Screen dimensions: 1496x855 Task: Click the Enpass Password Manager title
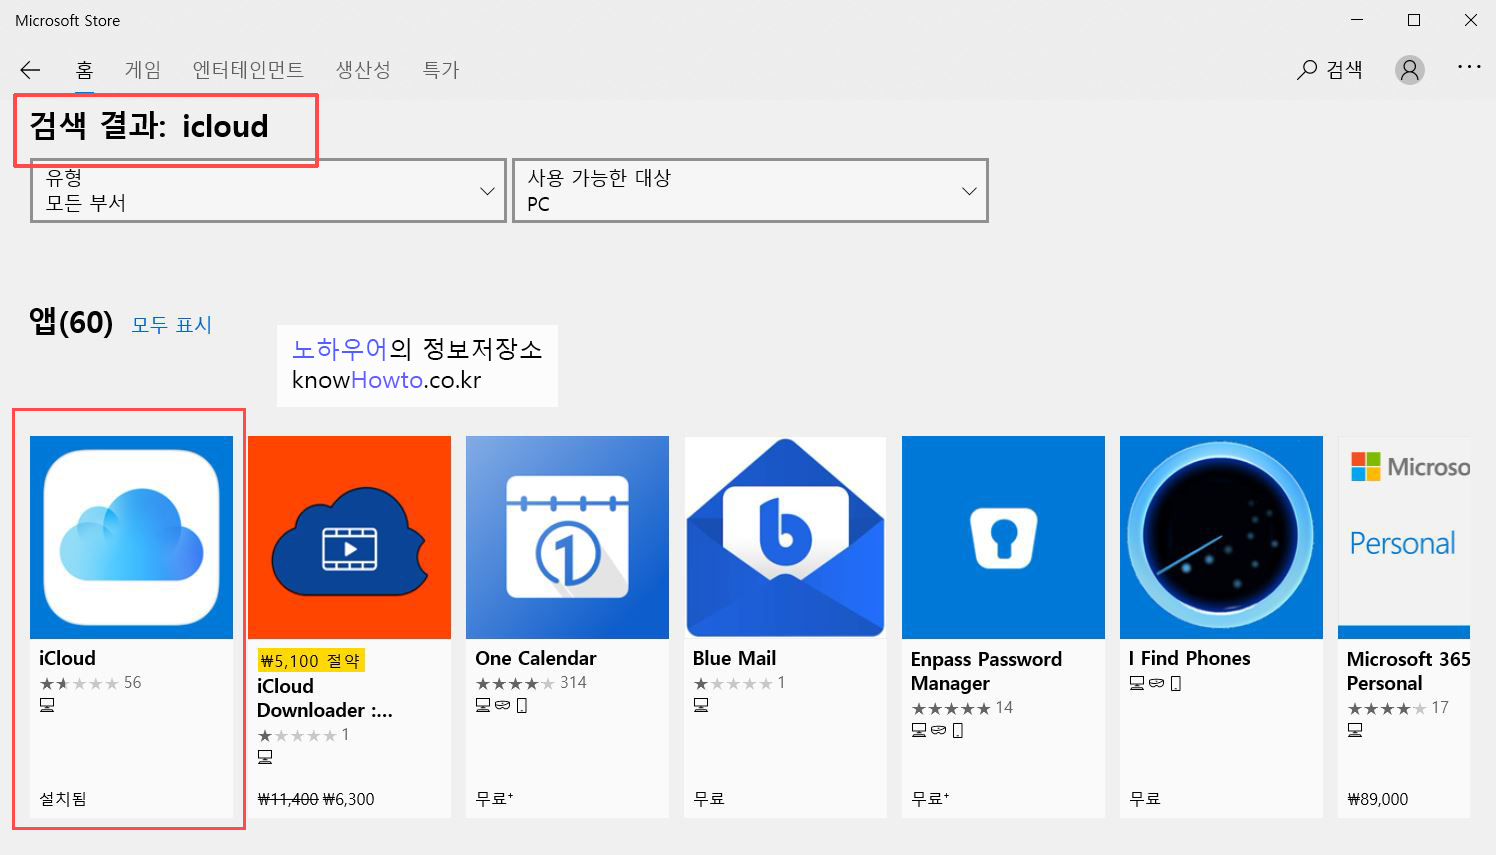pyautogui.click(x=986, y=671)
